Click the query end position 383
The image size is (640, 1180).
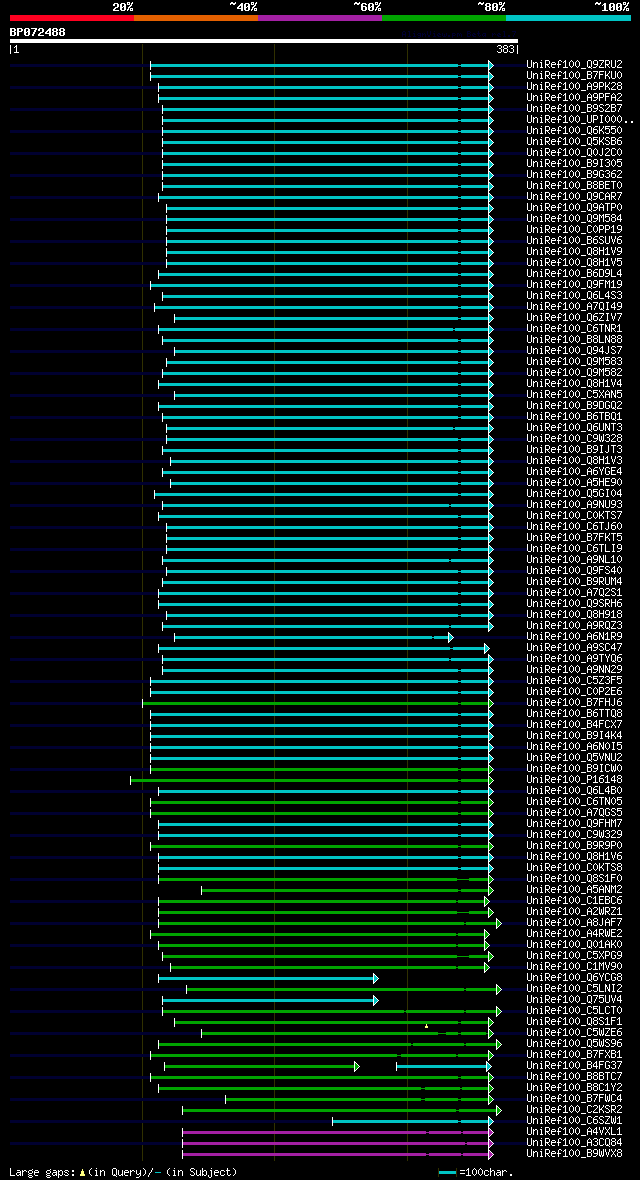pos(505,50)
